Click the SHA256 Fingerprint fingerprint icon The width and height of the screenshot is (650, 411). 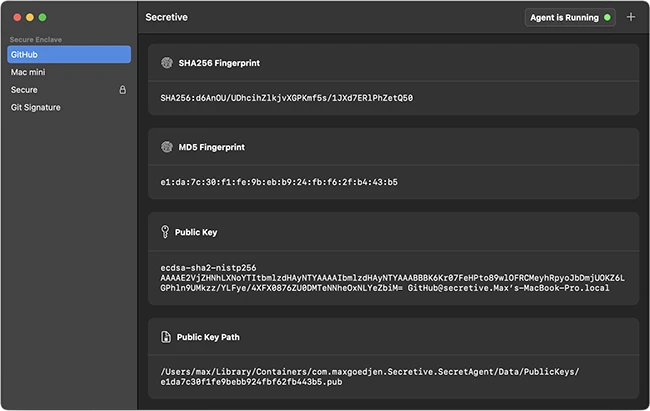coord(167,63)
